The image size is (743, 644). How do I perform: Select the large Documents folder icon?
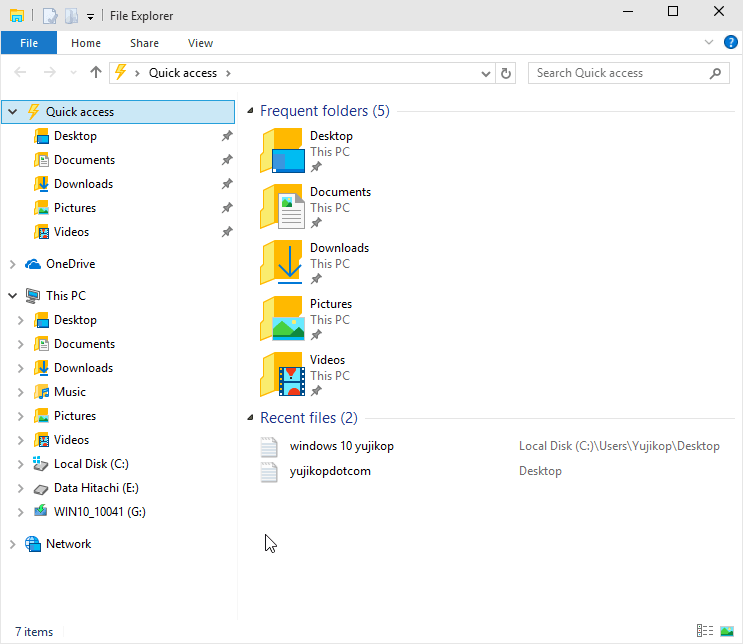point(282,207)
